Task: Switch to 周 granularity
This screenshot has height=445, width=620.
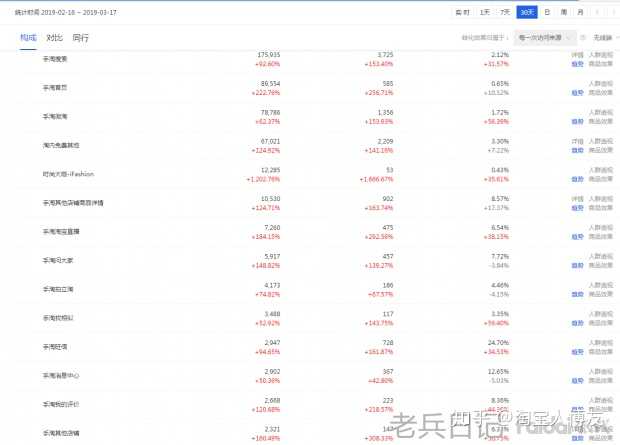Action: (564, 12)
